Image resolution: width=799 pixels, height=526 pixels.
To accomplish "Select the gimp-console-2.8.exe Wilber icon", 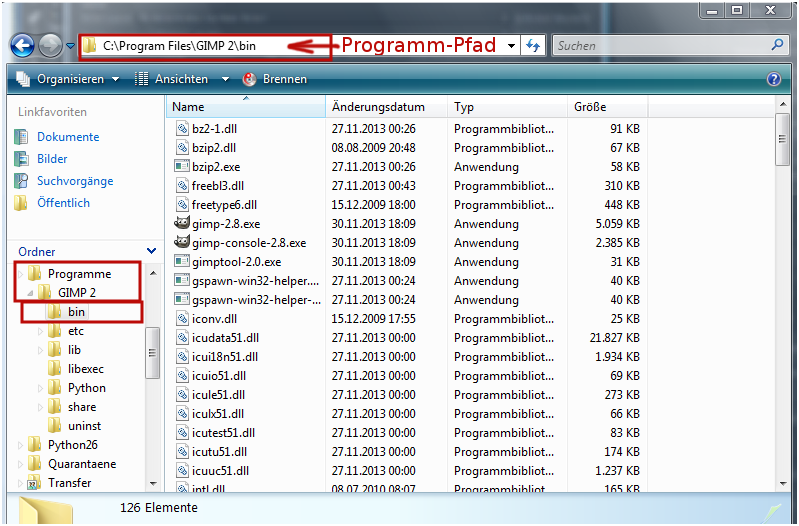I will 182,242.
